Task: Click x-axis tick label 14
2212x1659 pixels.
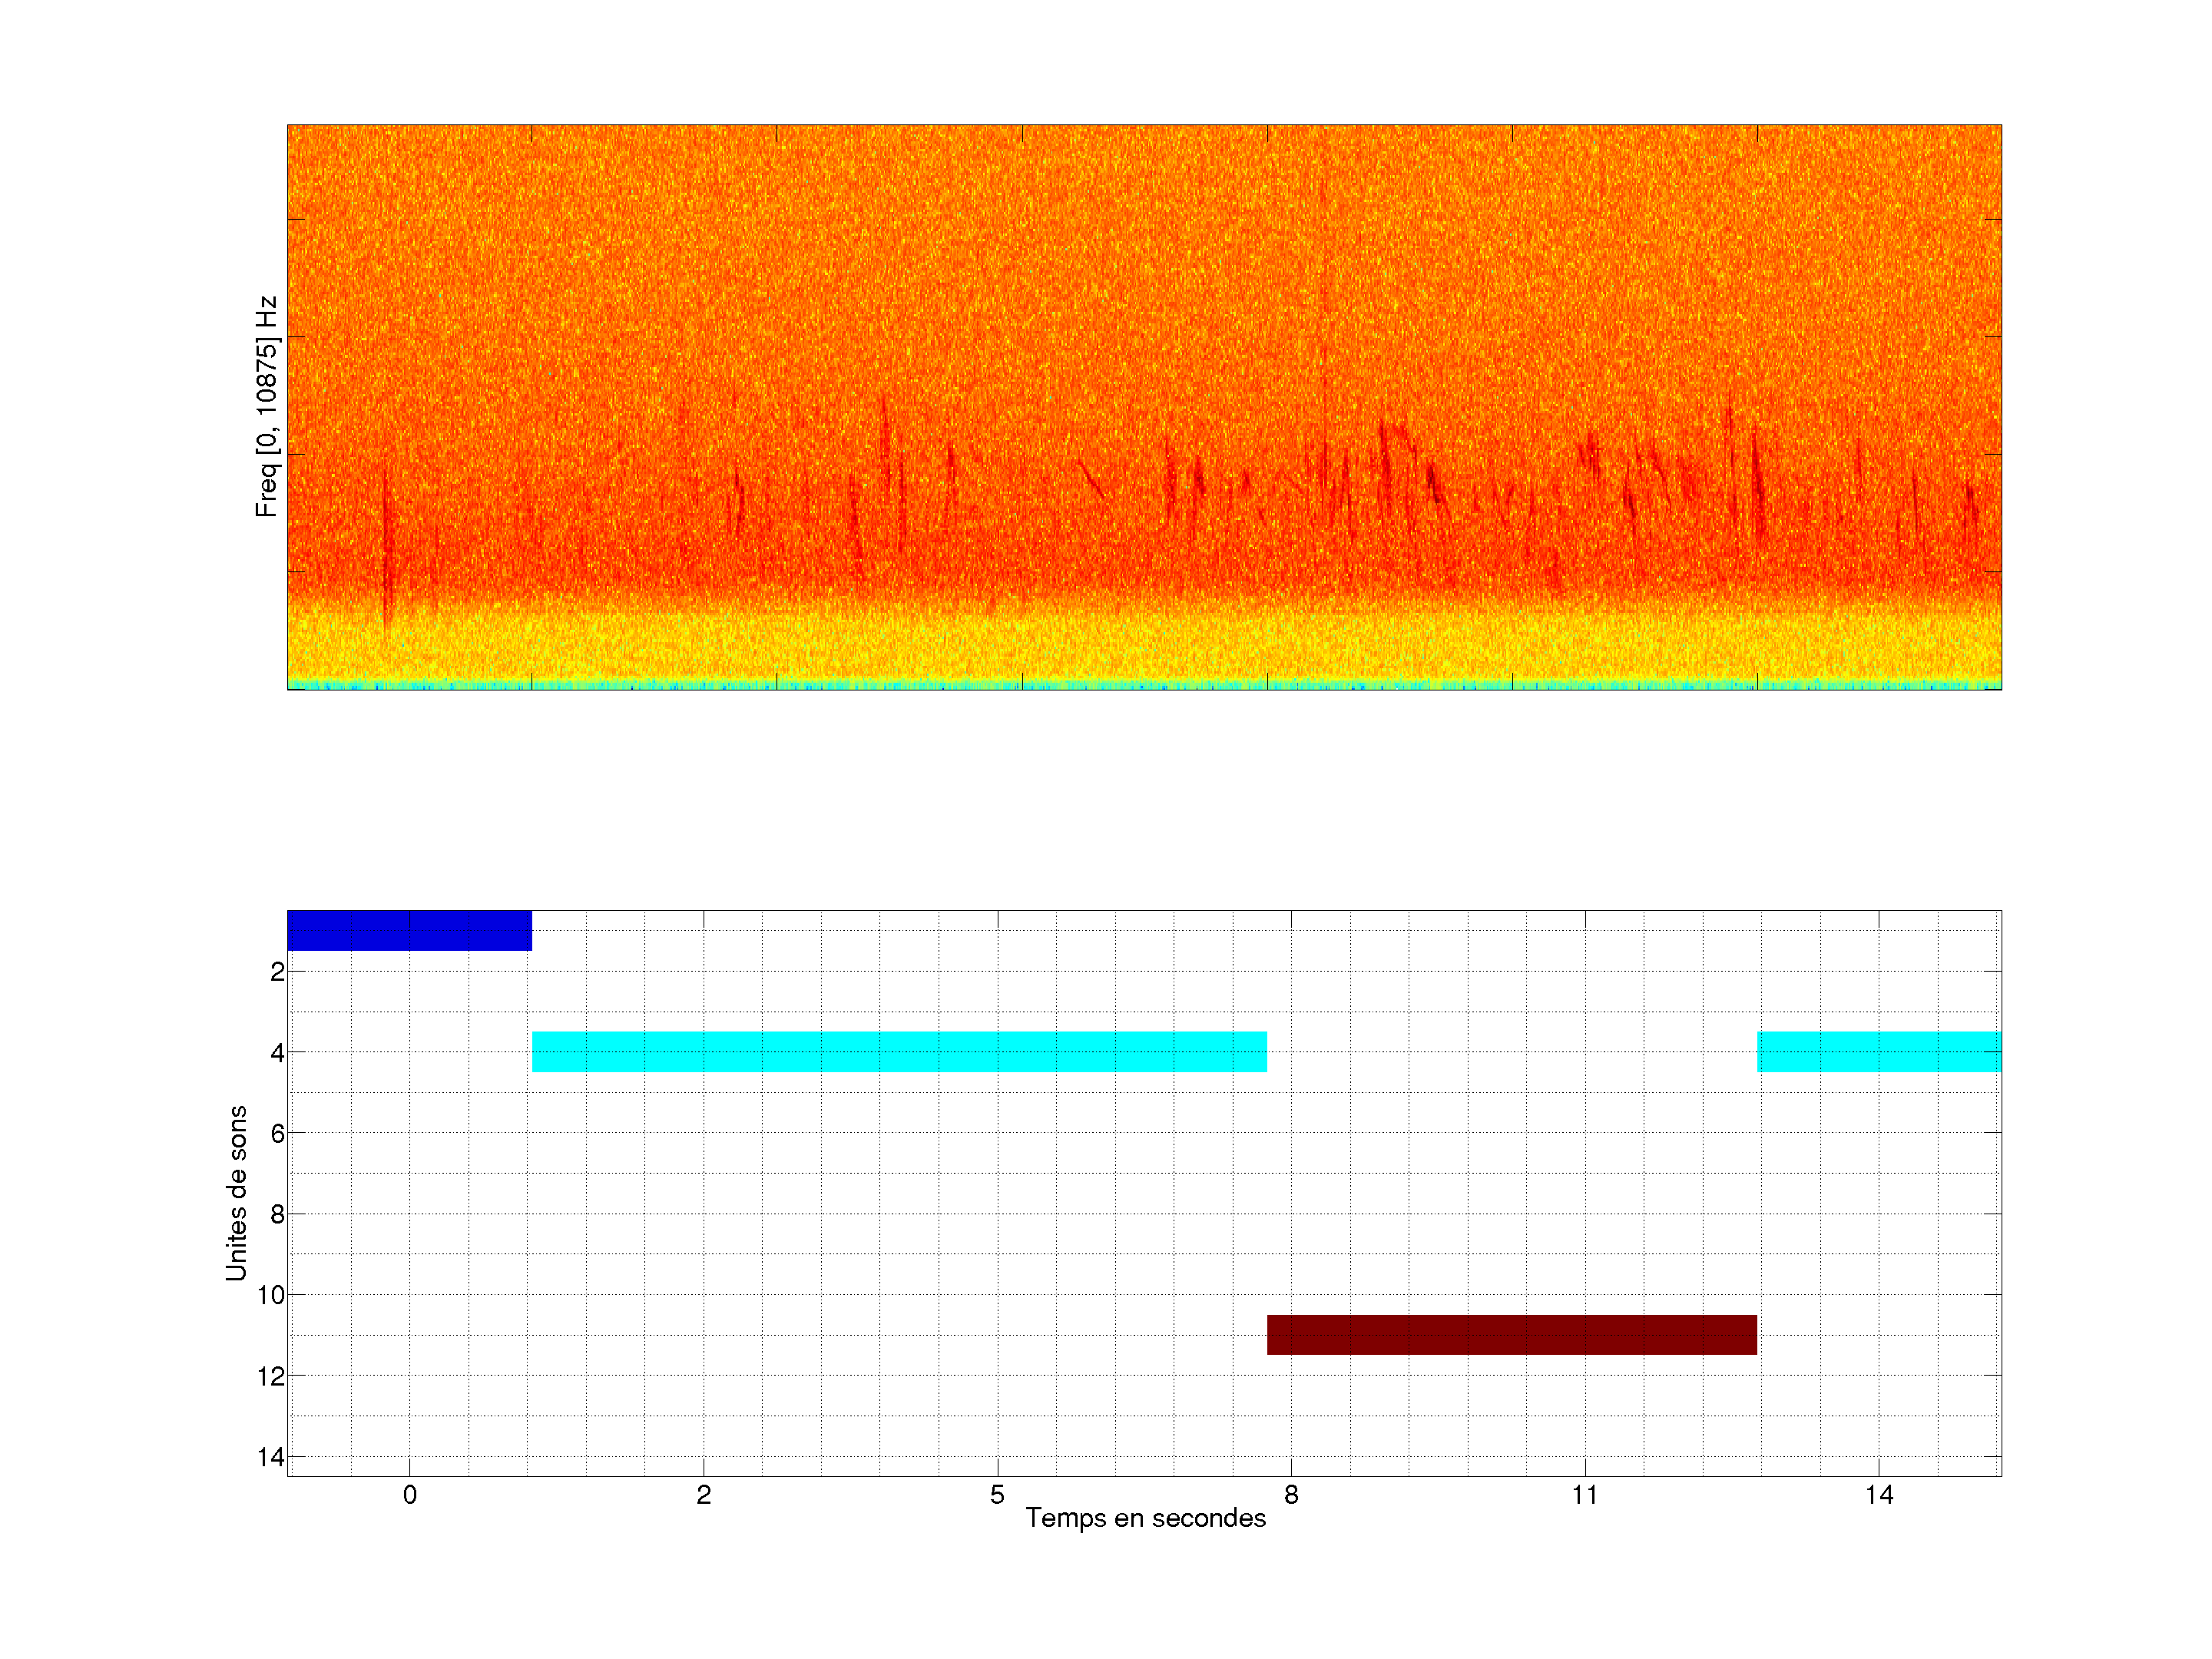Action: 1878,1495
